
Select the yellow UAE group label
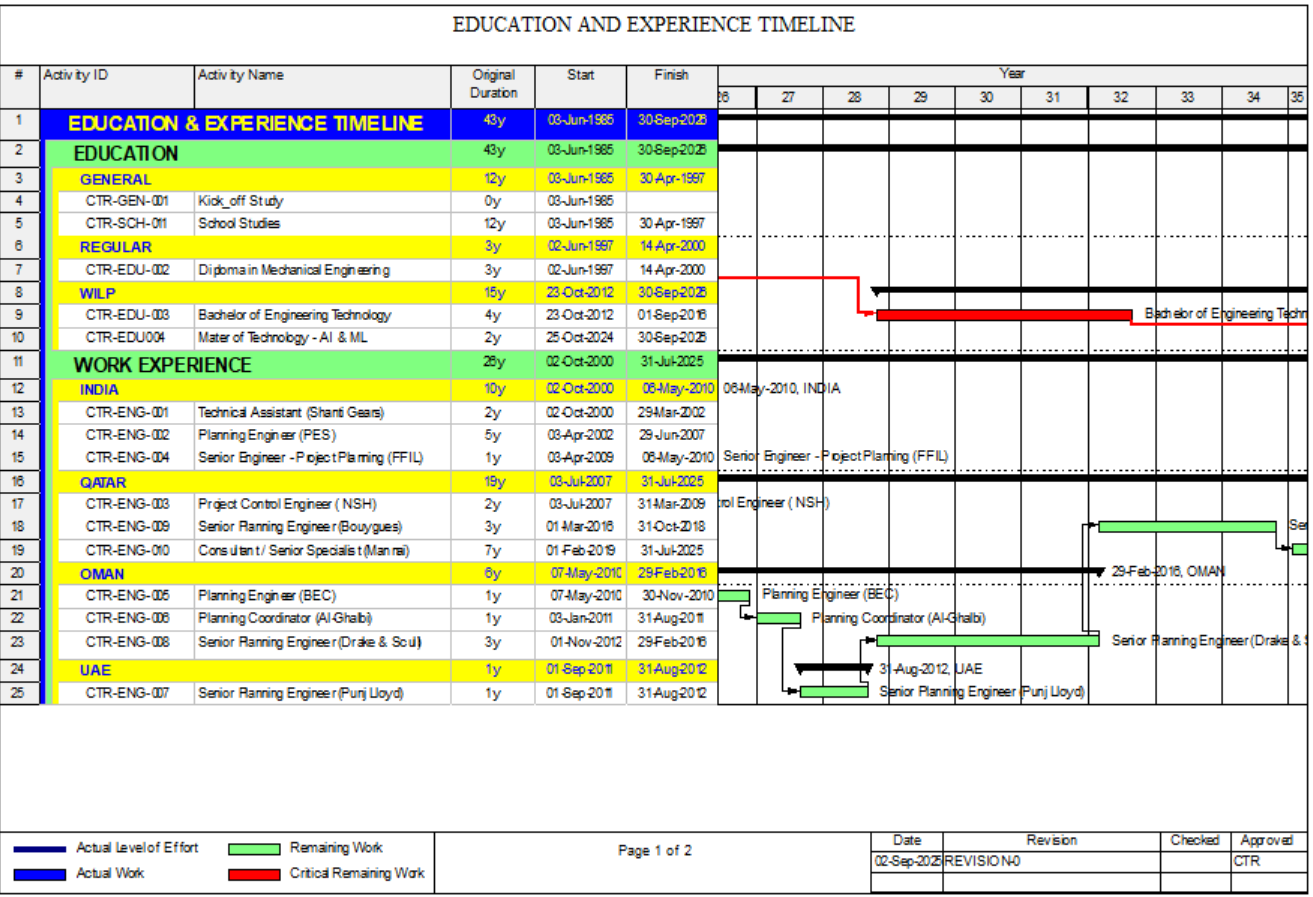click(96, 669)
